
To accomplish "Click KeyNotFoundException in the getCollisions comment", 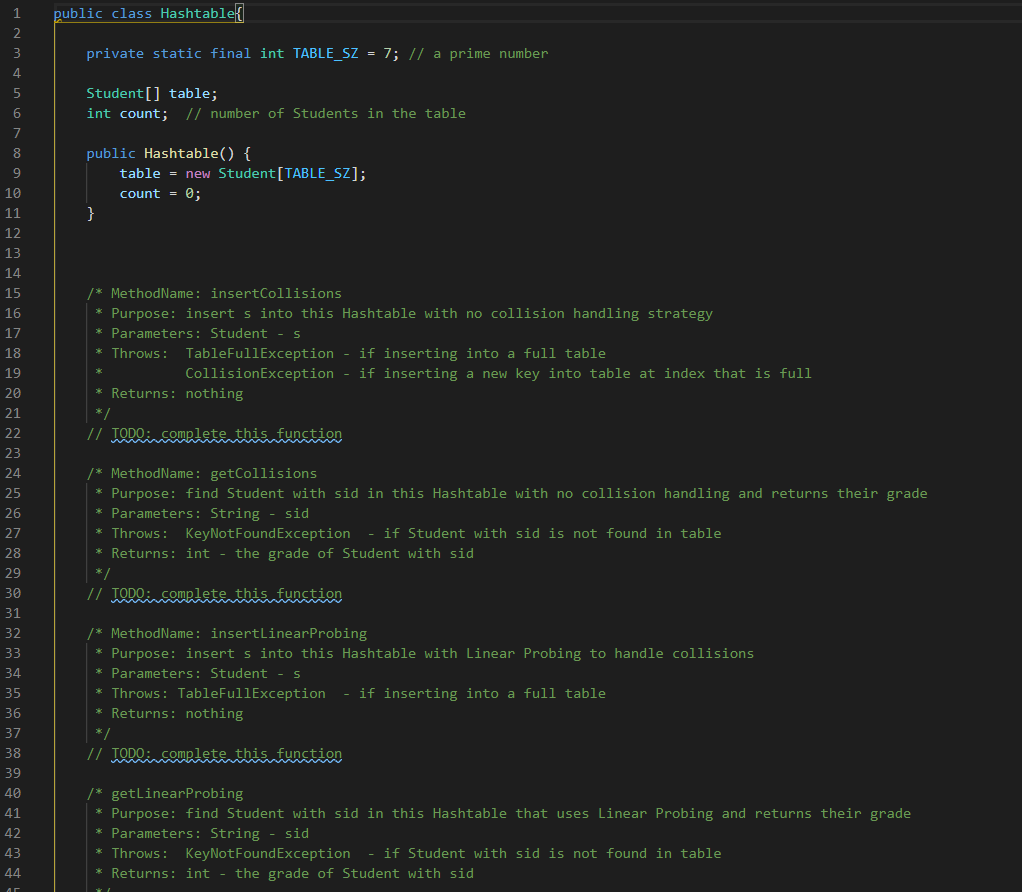I will pos(267,533).
